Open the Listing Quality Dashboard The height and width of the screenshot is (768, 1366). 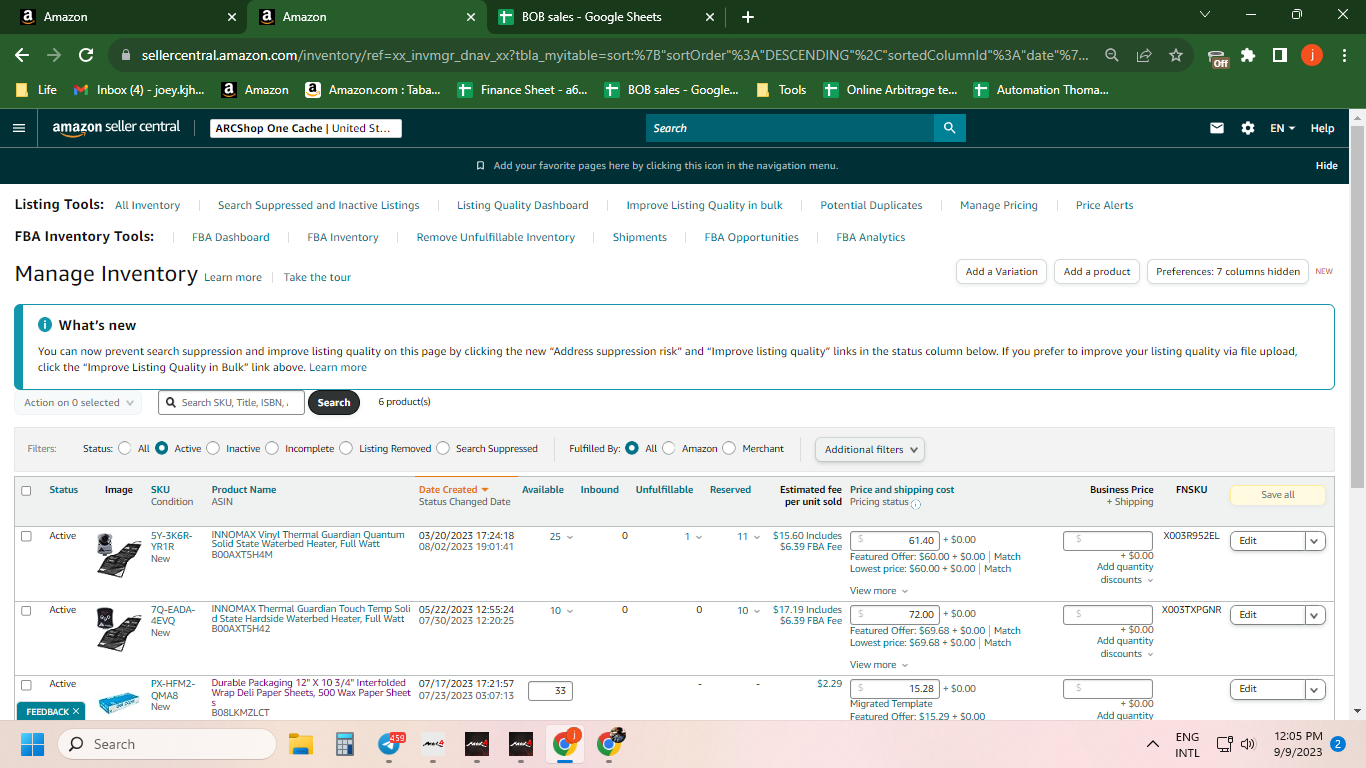[x=523, y=206]
